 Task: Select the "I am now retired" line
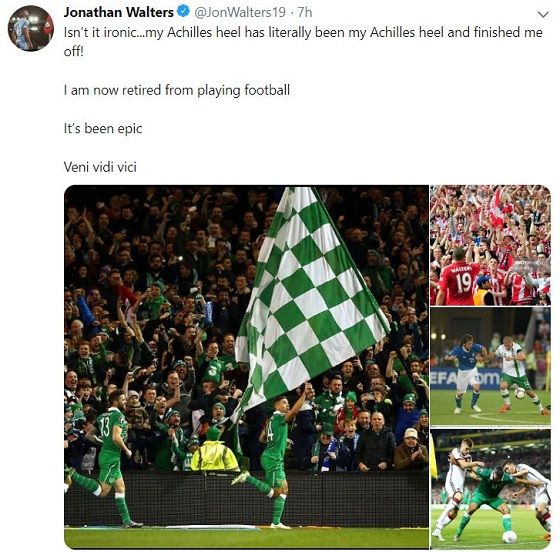click(177, 90)
